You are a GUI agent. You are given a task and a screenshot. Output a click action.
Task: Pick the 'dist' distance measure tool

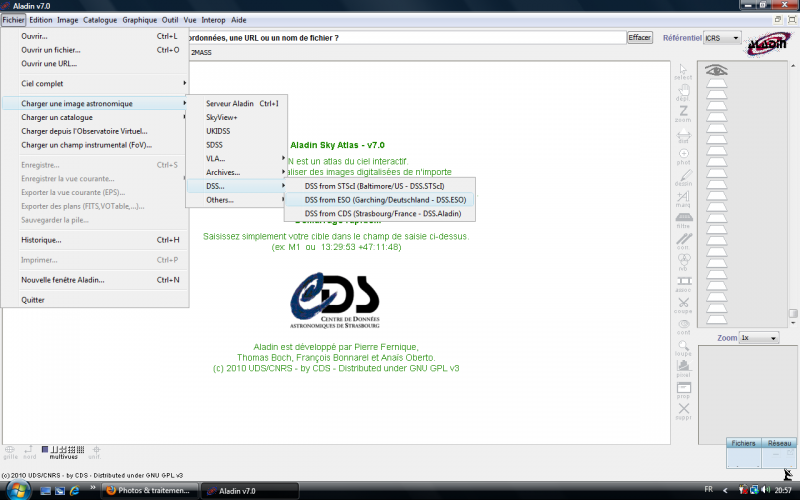click(x=683, y=136)
